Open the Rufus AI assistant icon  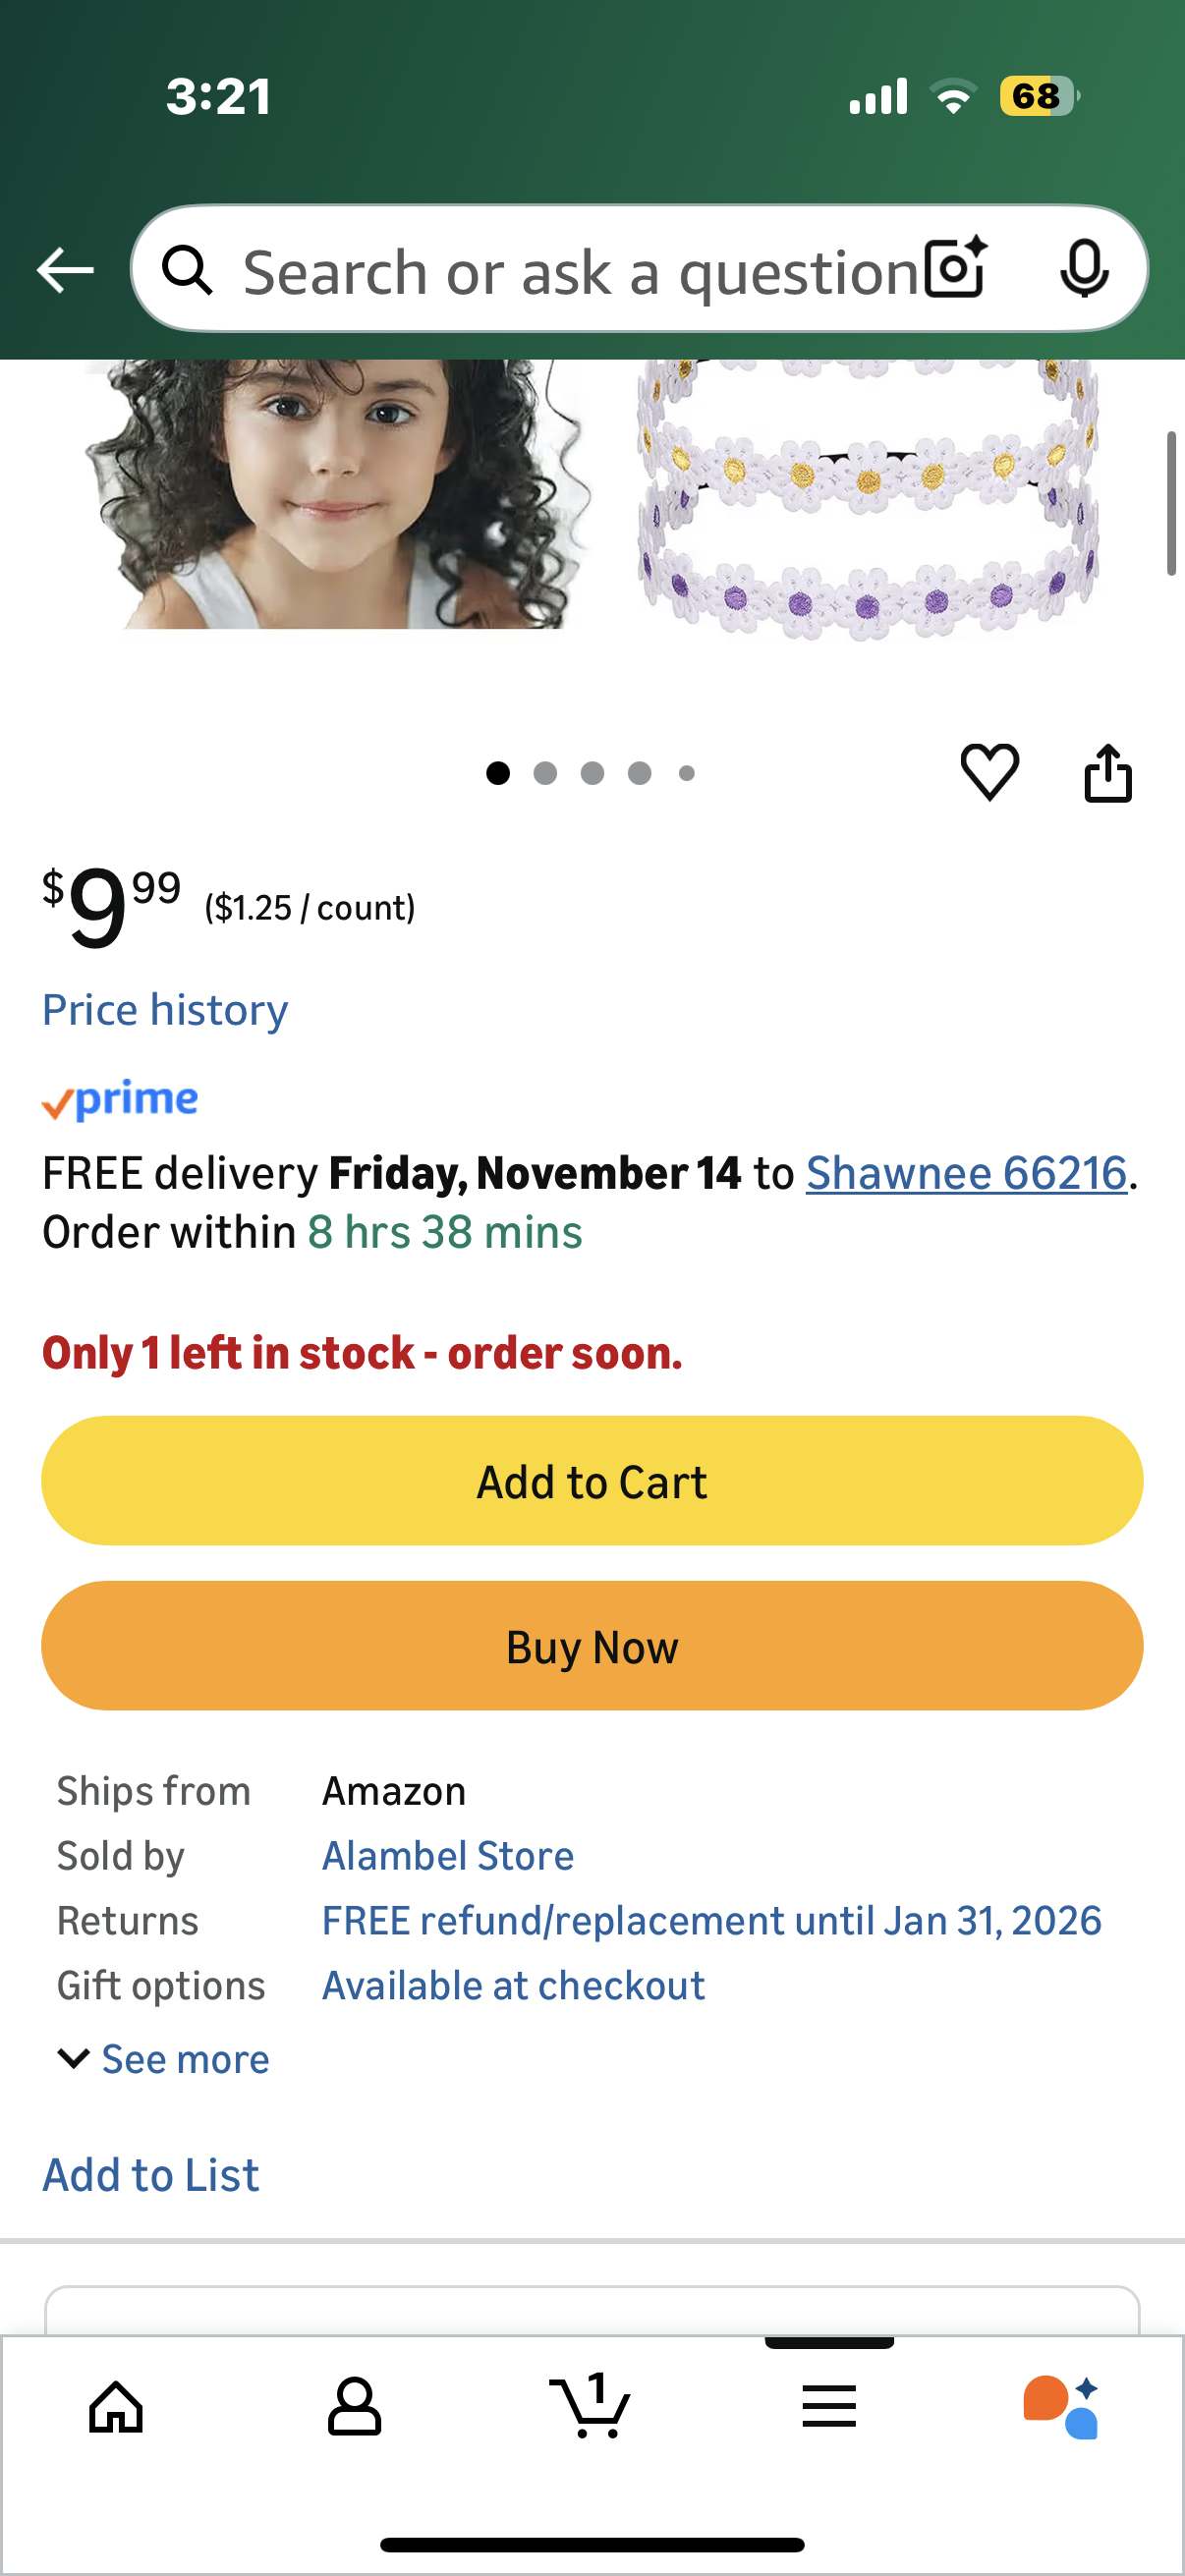pyautogui.click(x=1062, y=2405)
